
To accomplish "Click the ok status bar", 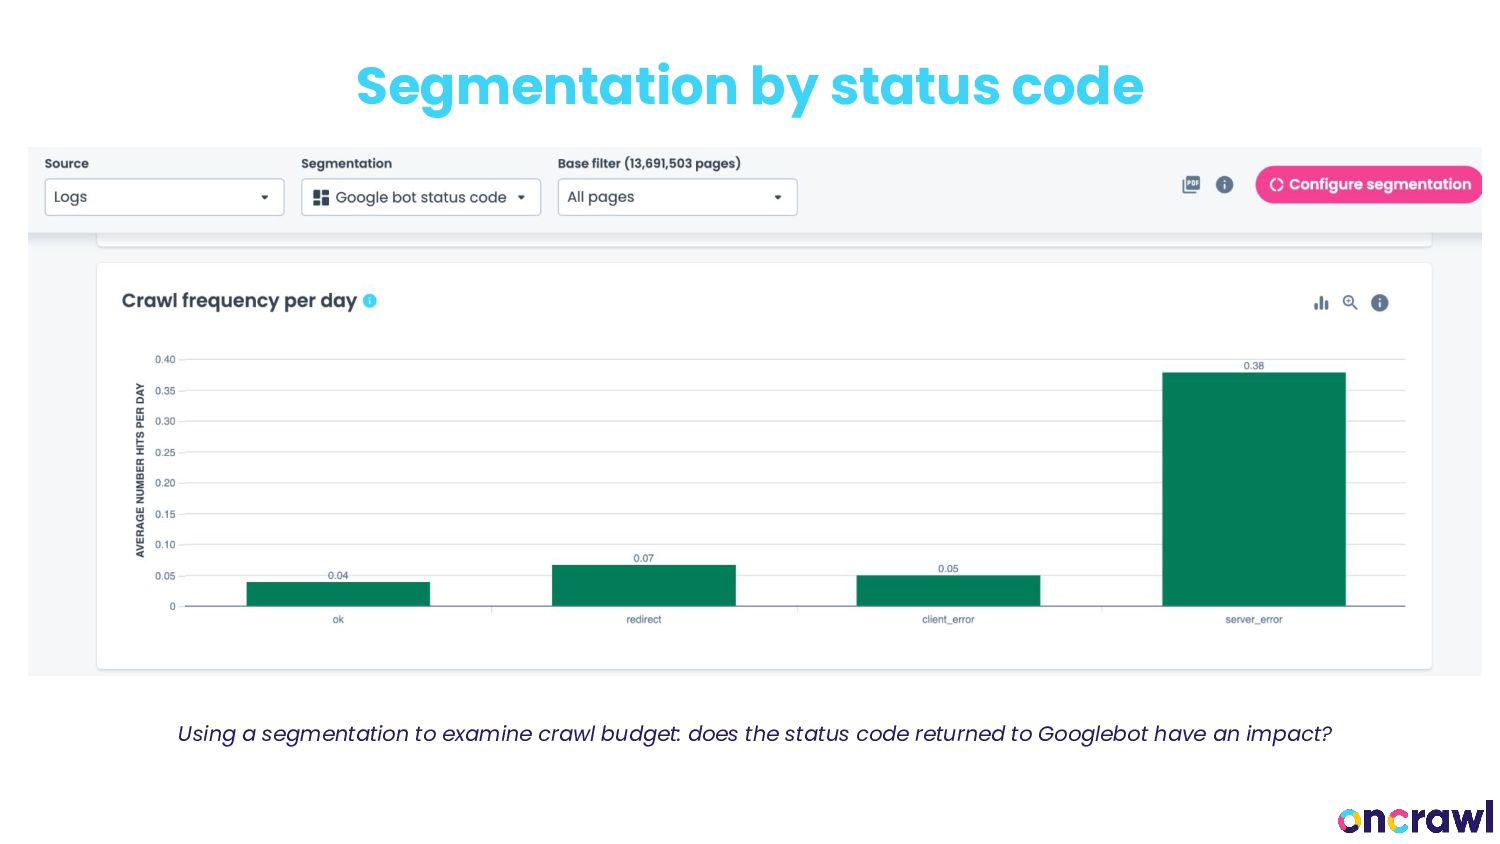I will pos(338,594).
